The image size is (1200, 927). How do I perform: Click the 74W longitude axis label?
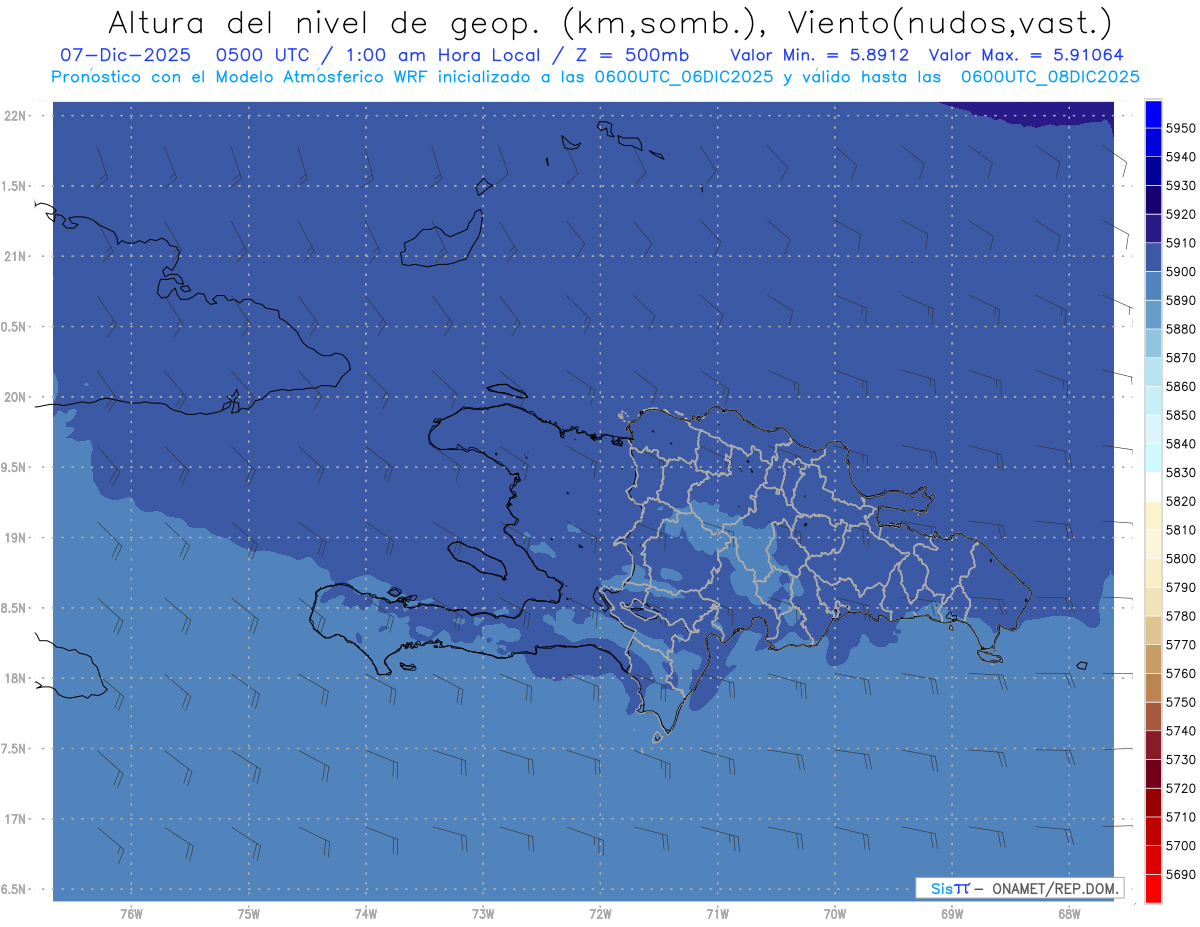point(366,914)
